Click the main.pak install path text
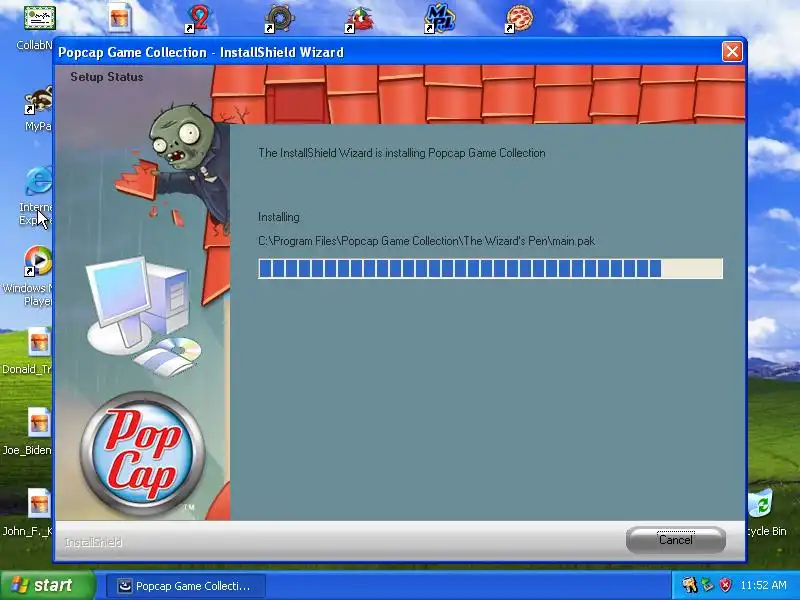Viewport: 800px width, 600px height. [427, 241]
